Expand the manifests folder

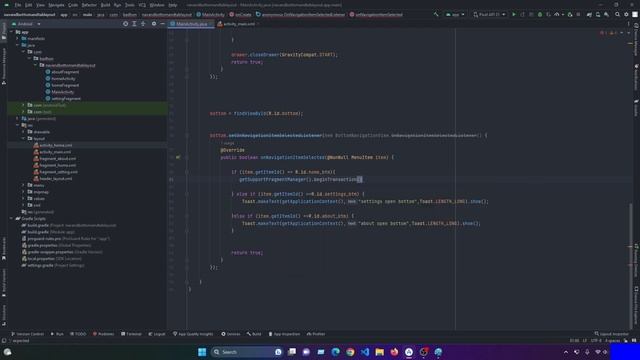(x=18, y=38)
